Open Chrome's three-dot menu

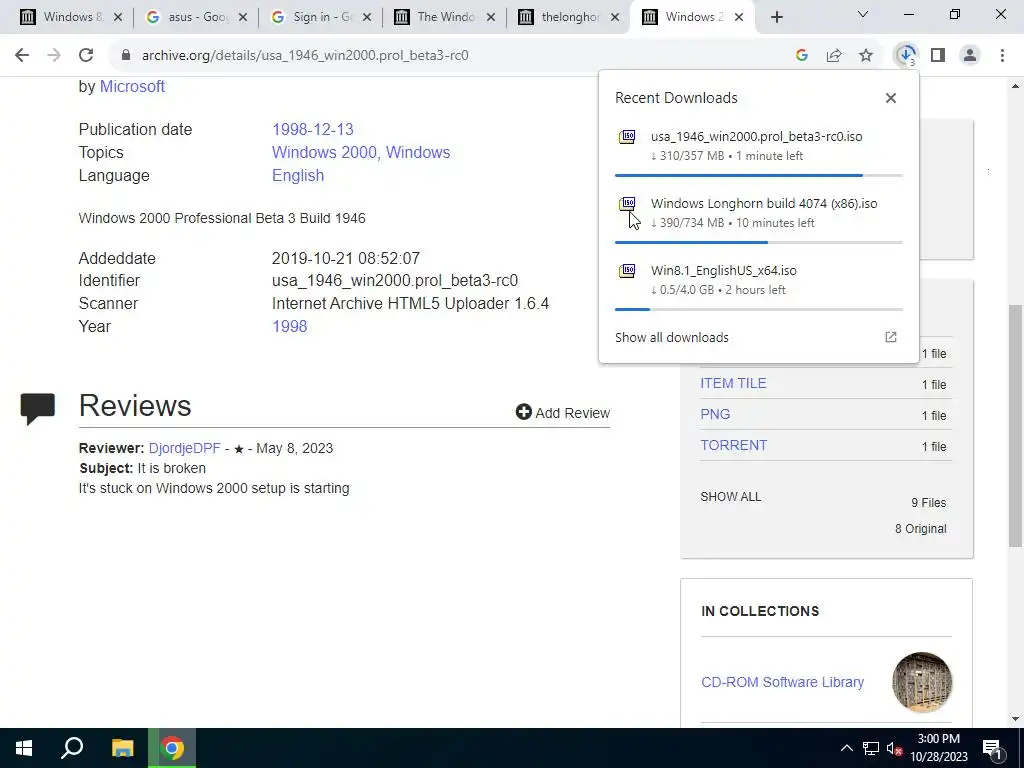[1002, 56]
